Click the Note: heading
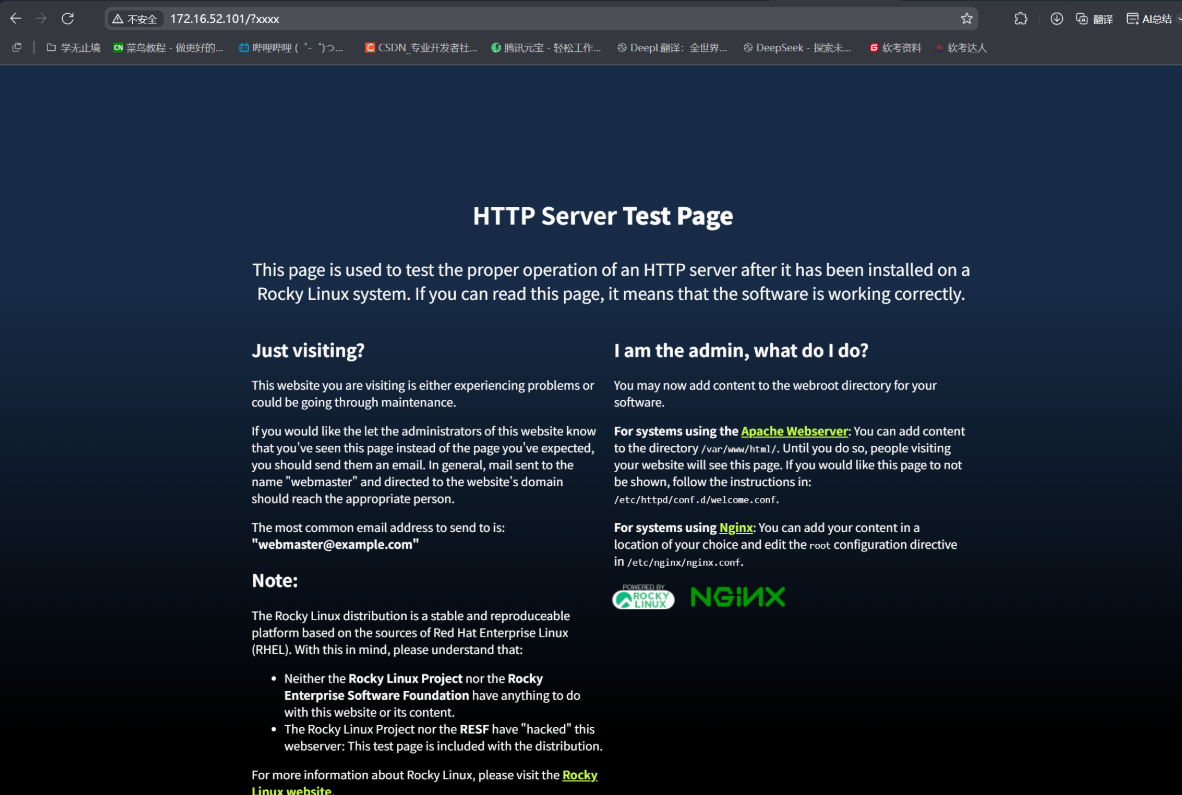Screen dimensions: 1182x795 point(274,580)
